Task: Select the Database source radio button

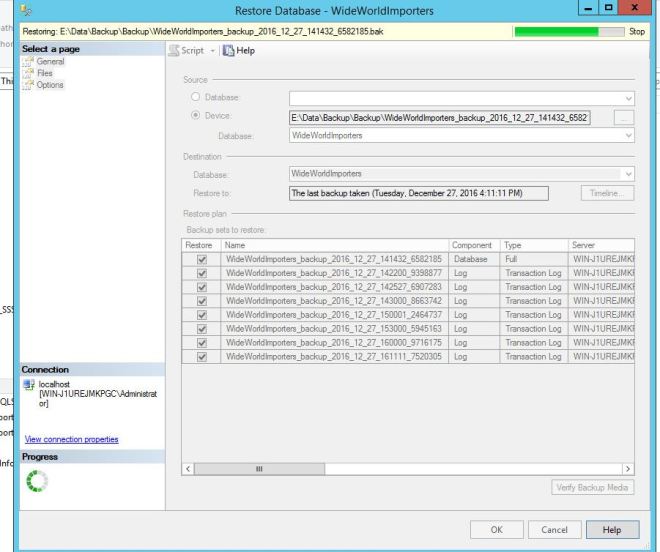Action: tap(195, 97)
